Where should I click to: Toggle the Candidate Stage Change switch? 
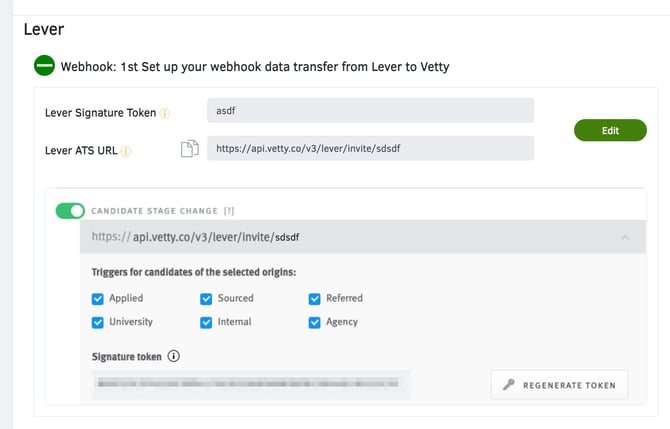tap(70, 211)
